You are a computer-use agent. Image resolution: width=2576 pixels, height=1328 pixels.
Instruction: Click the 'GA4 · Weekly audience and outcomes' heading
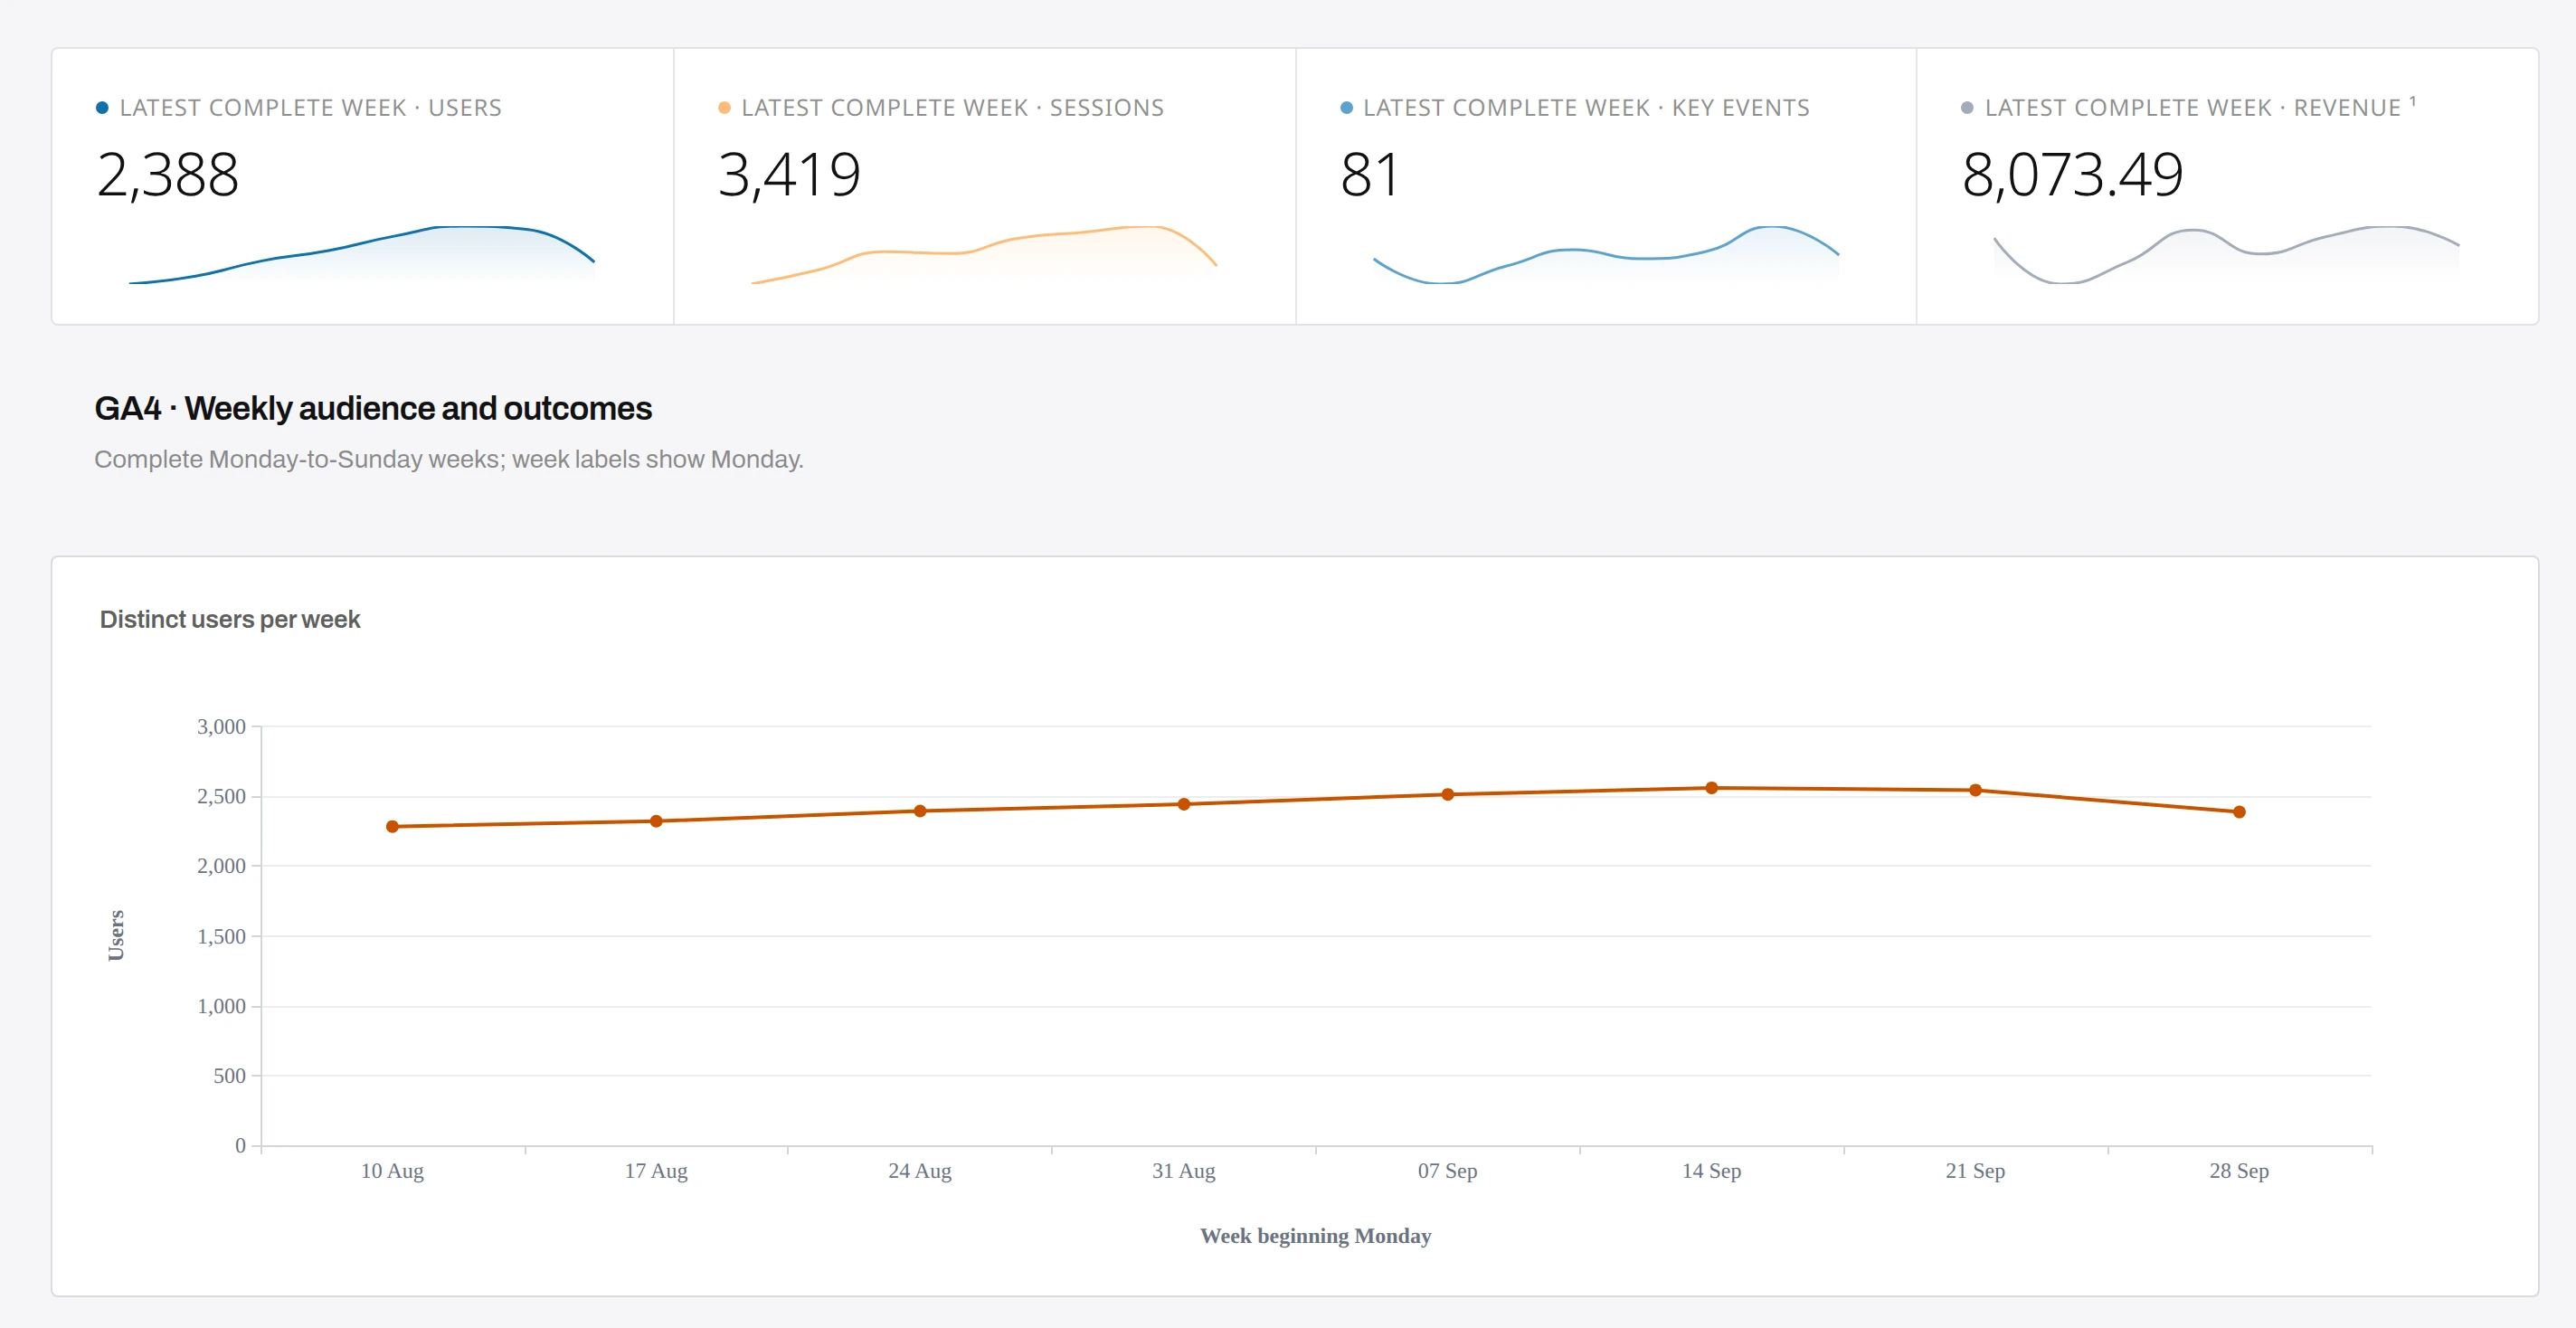point(373,408)
